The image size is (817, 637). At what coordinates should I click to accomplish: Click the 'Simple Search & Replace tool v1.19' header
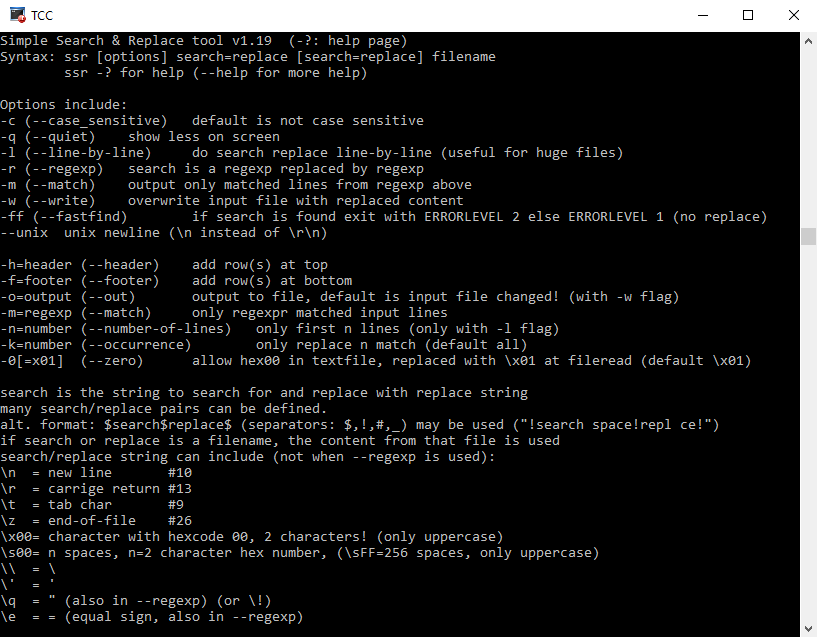click(136, 41)
